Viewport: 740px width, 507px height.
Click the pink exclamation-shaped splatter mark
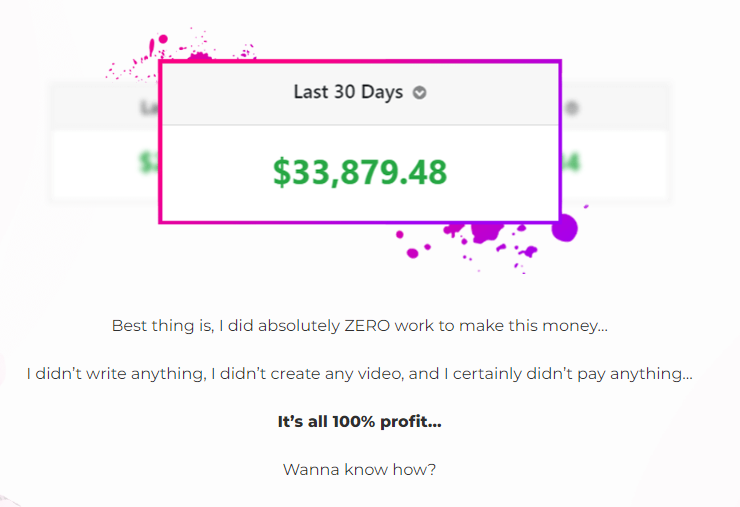pyautogui.click(x=151, y=48)
